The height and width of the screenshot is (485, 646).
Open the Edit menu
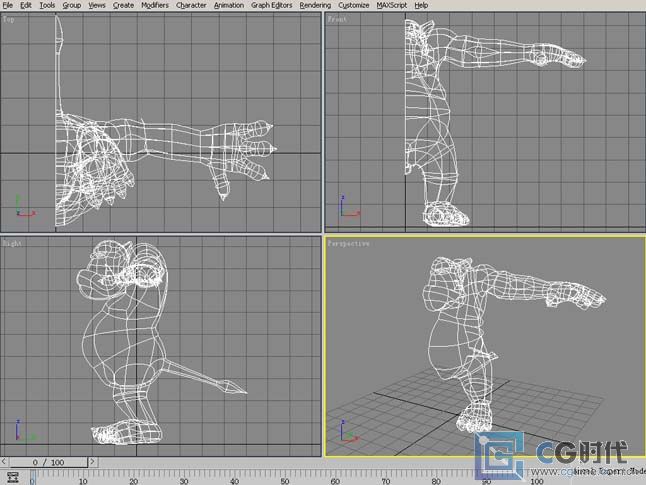(x=26, y=5)
